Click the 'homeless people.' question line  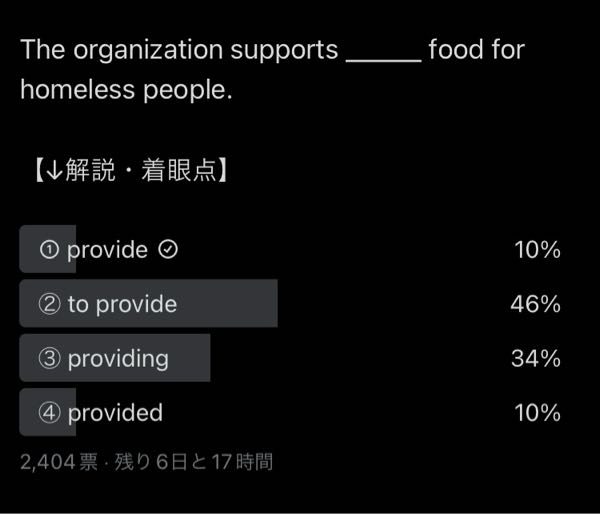pyautogui.click(x=126, y=90)
